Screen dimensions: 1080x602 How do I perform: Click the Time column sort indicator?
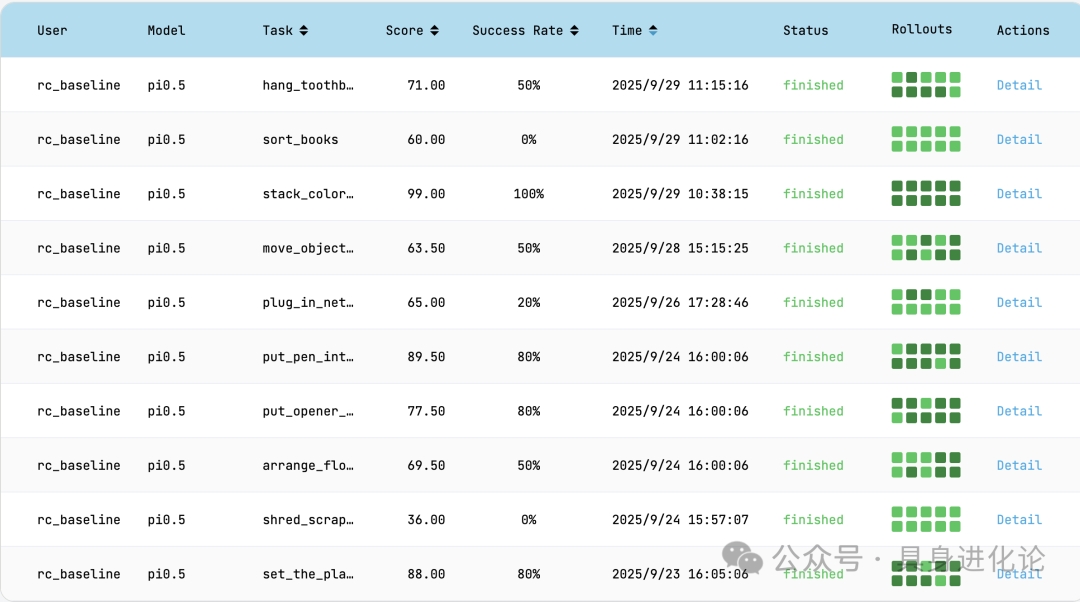tap(653, 31)
